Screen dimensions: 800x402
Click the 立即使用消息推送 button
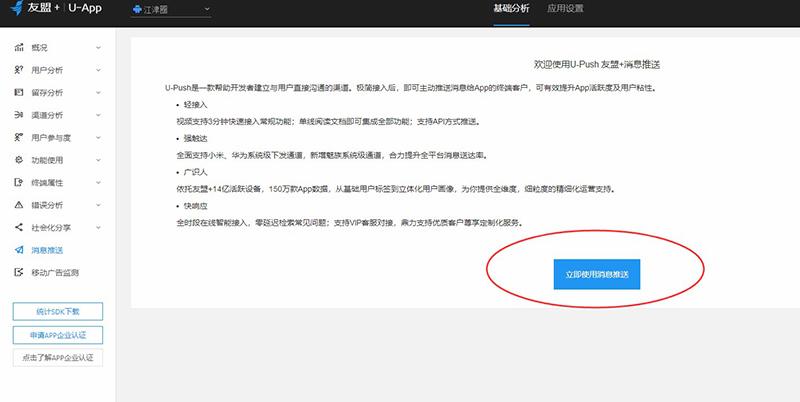point(597,272)
